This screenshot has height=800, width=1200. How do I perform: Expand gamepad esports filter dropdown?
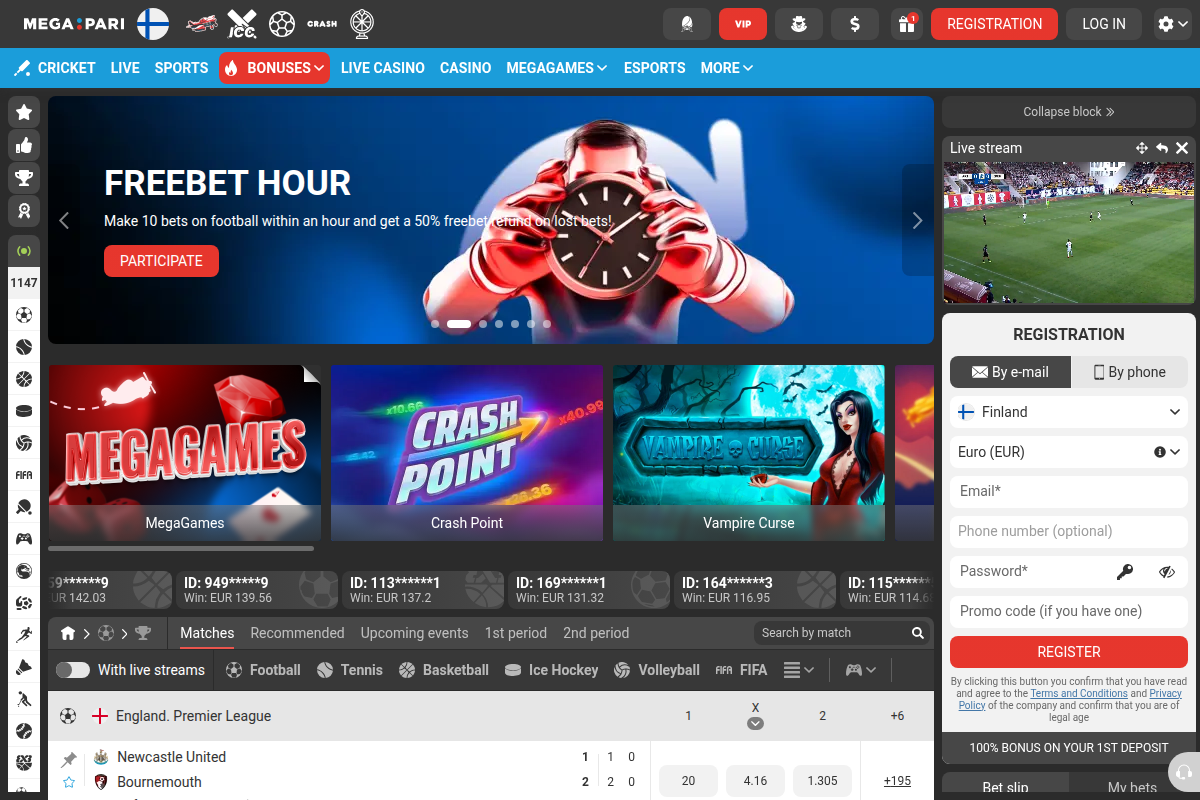(x=861, y=670)
